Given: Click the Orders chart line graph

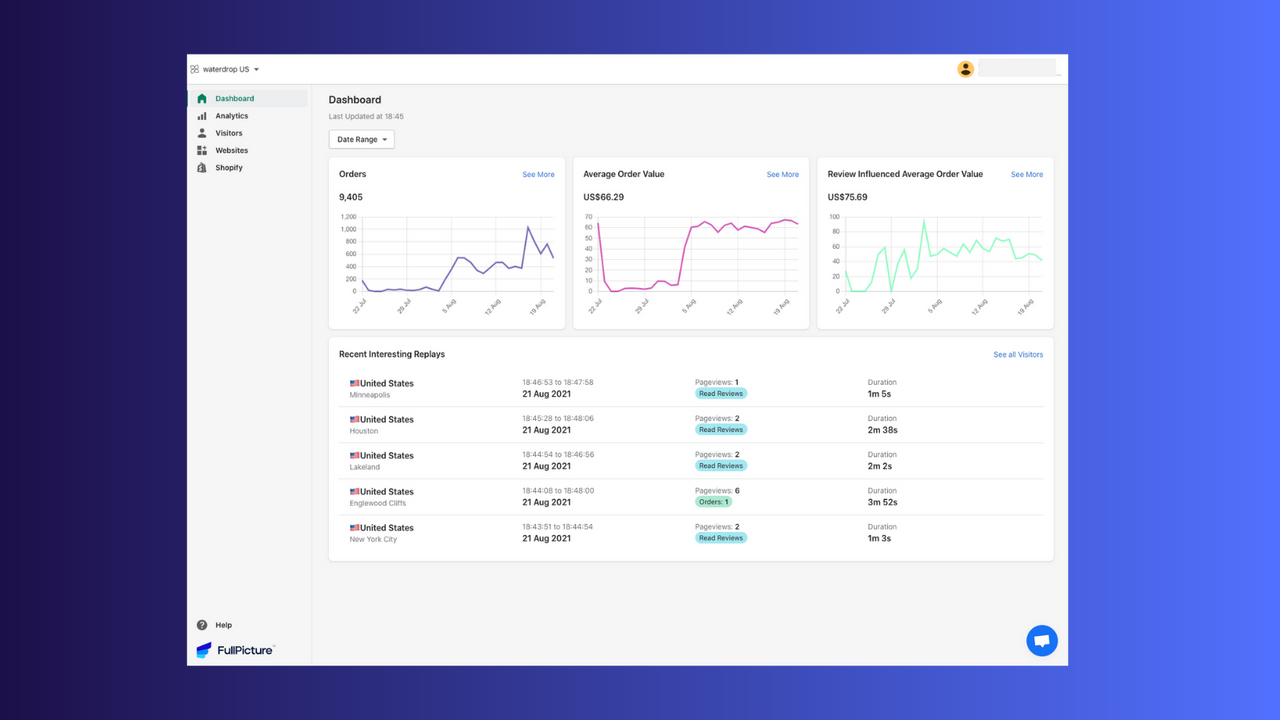Looking at the screenshot, I should tap(460, 260).
